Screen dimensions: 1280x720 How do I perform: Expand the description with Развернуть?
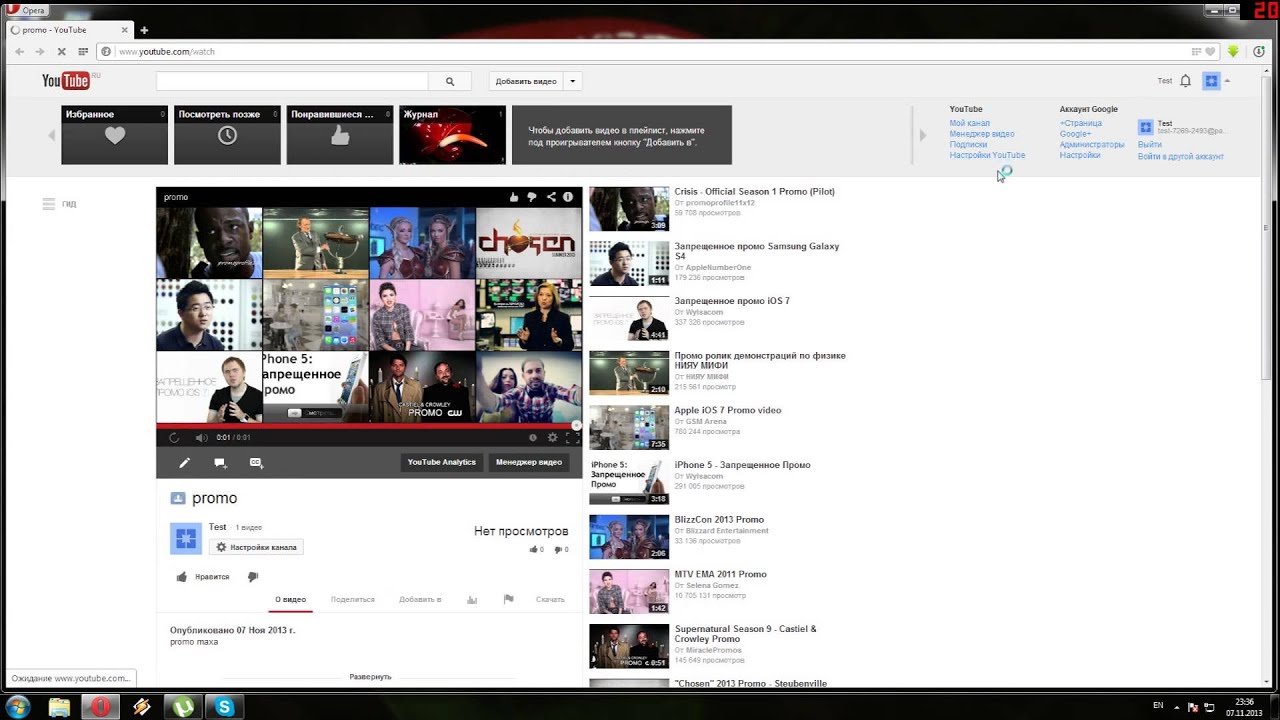tap(370, 677)
